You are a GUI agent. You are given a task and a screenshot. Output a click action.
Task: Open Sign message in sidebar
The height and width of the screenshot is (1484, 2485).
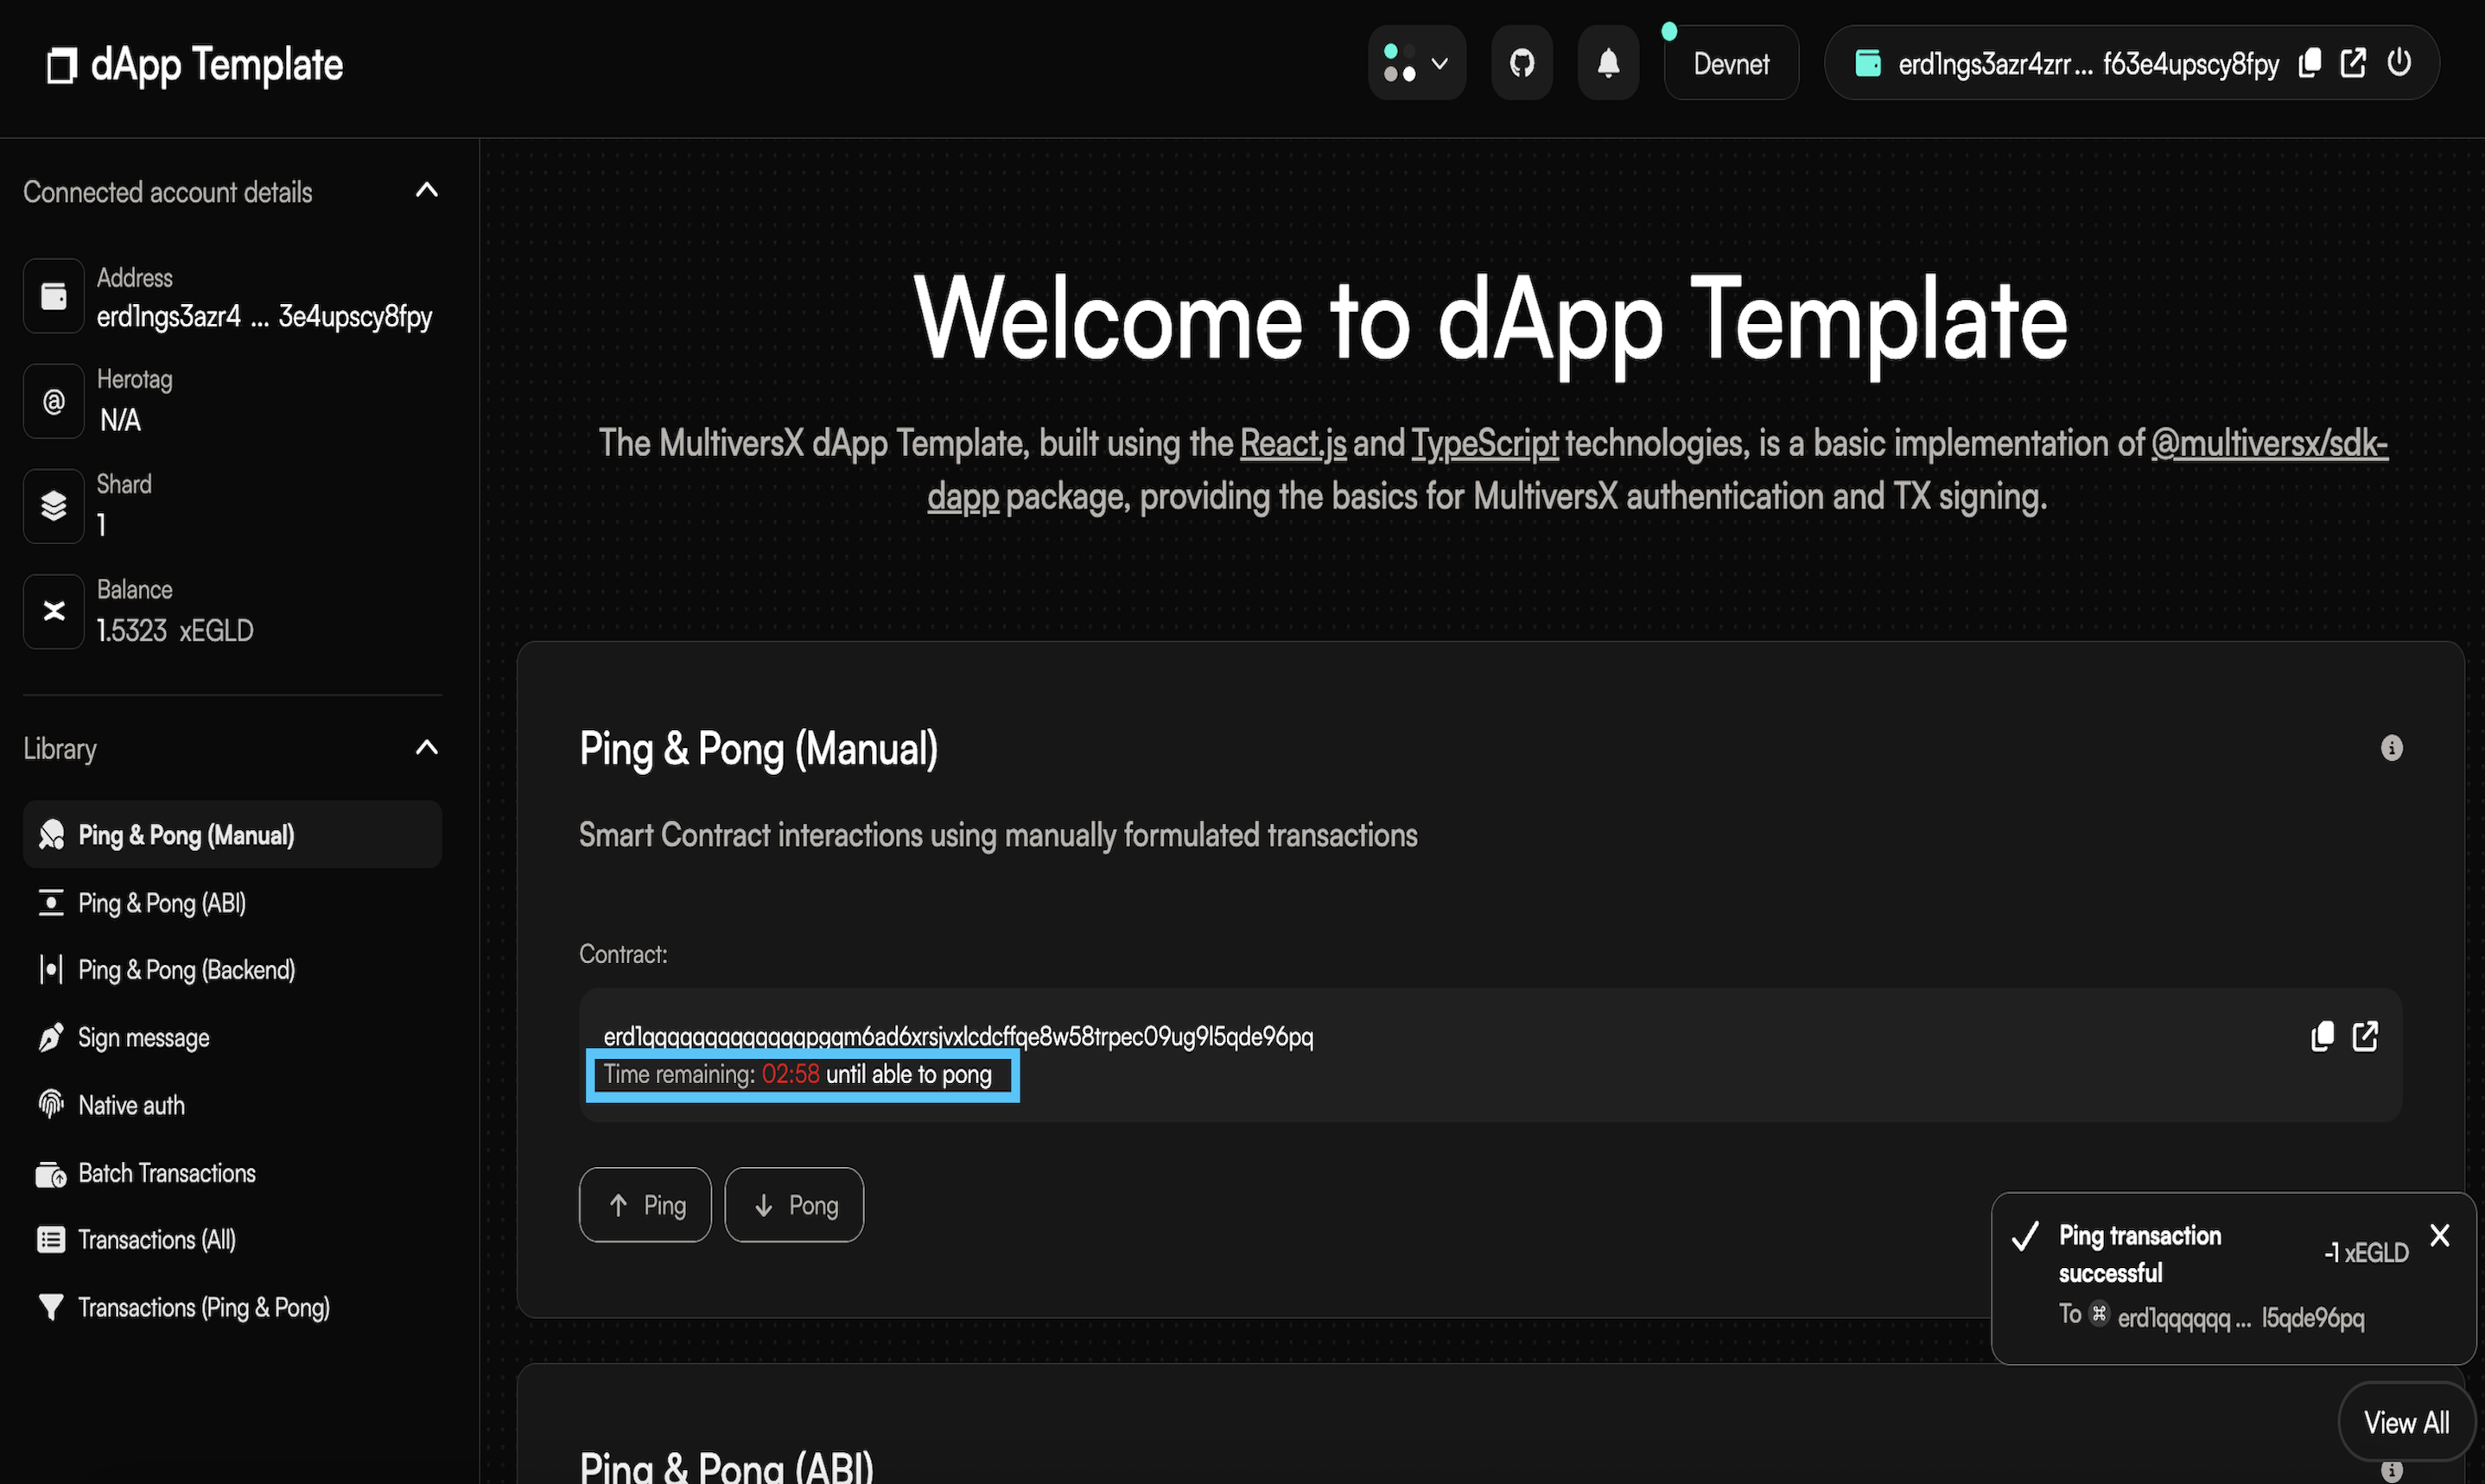point(144,1038)
